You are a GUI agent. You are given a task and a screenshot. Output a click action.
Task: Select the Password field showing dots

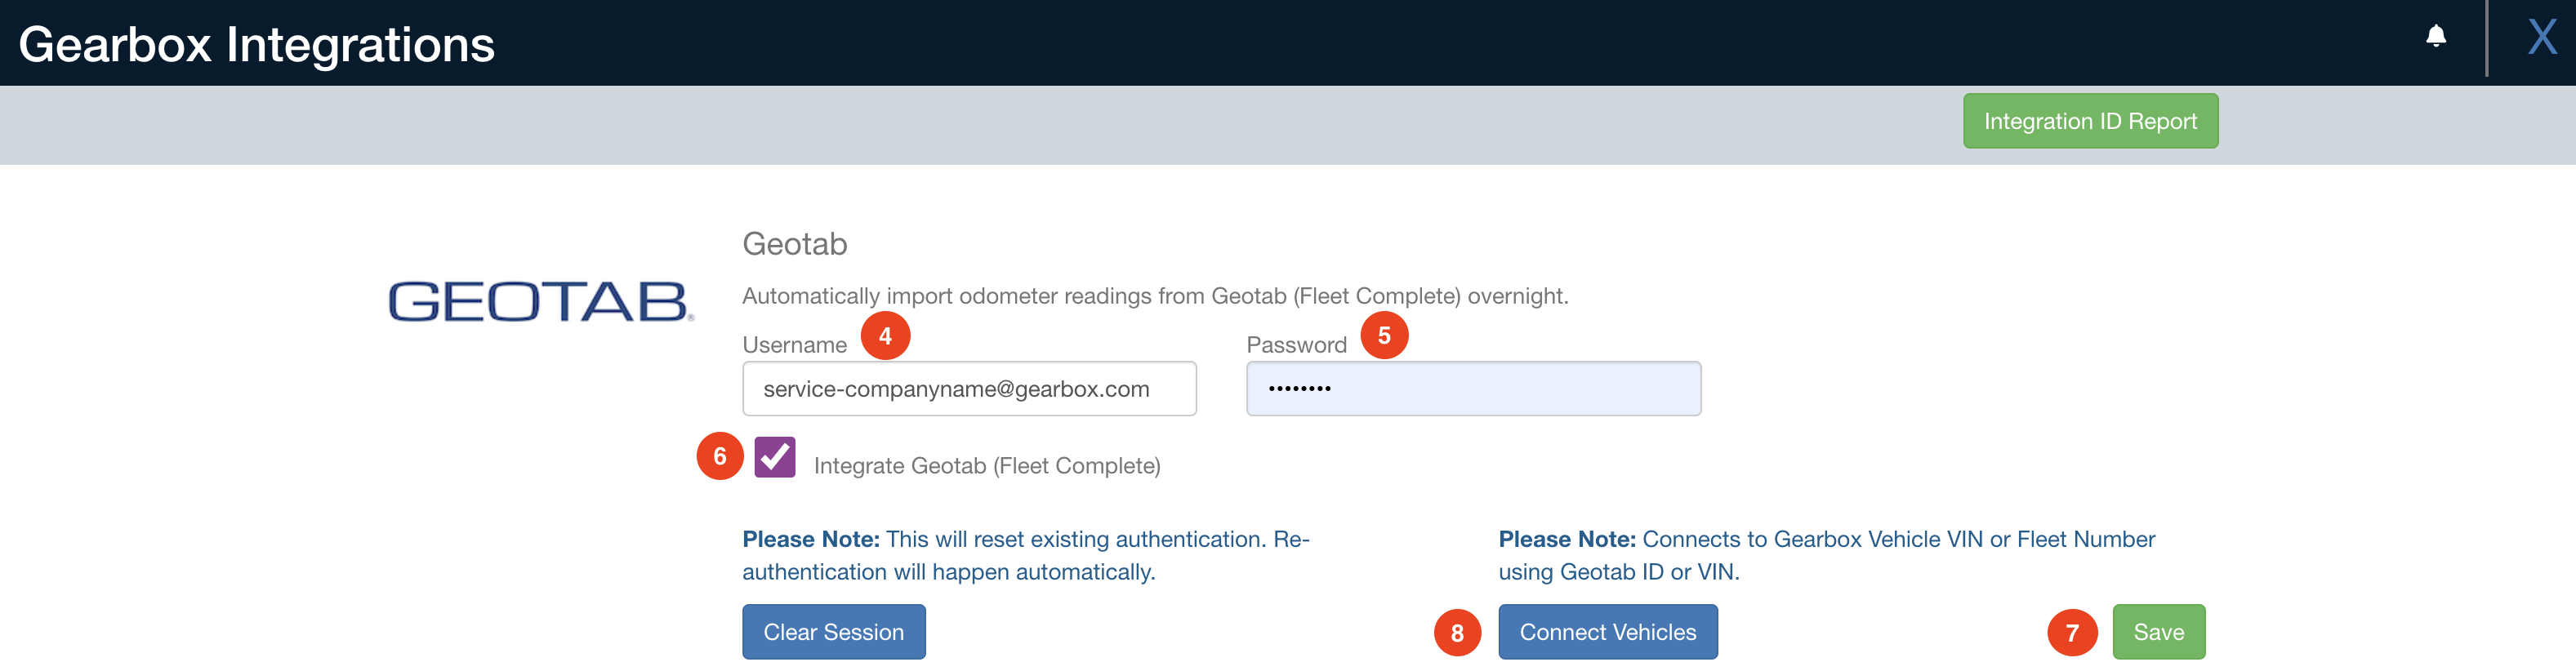[1473, 388]
